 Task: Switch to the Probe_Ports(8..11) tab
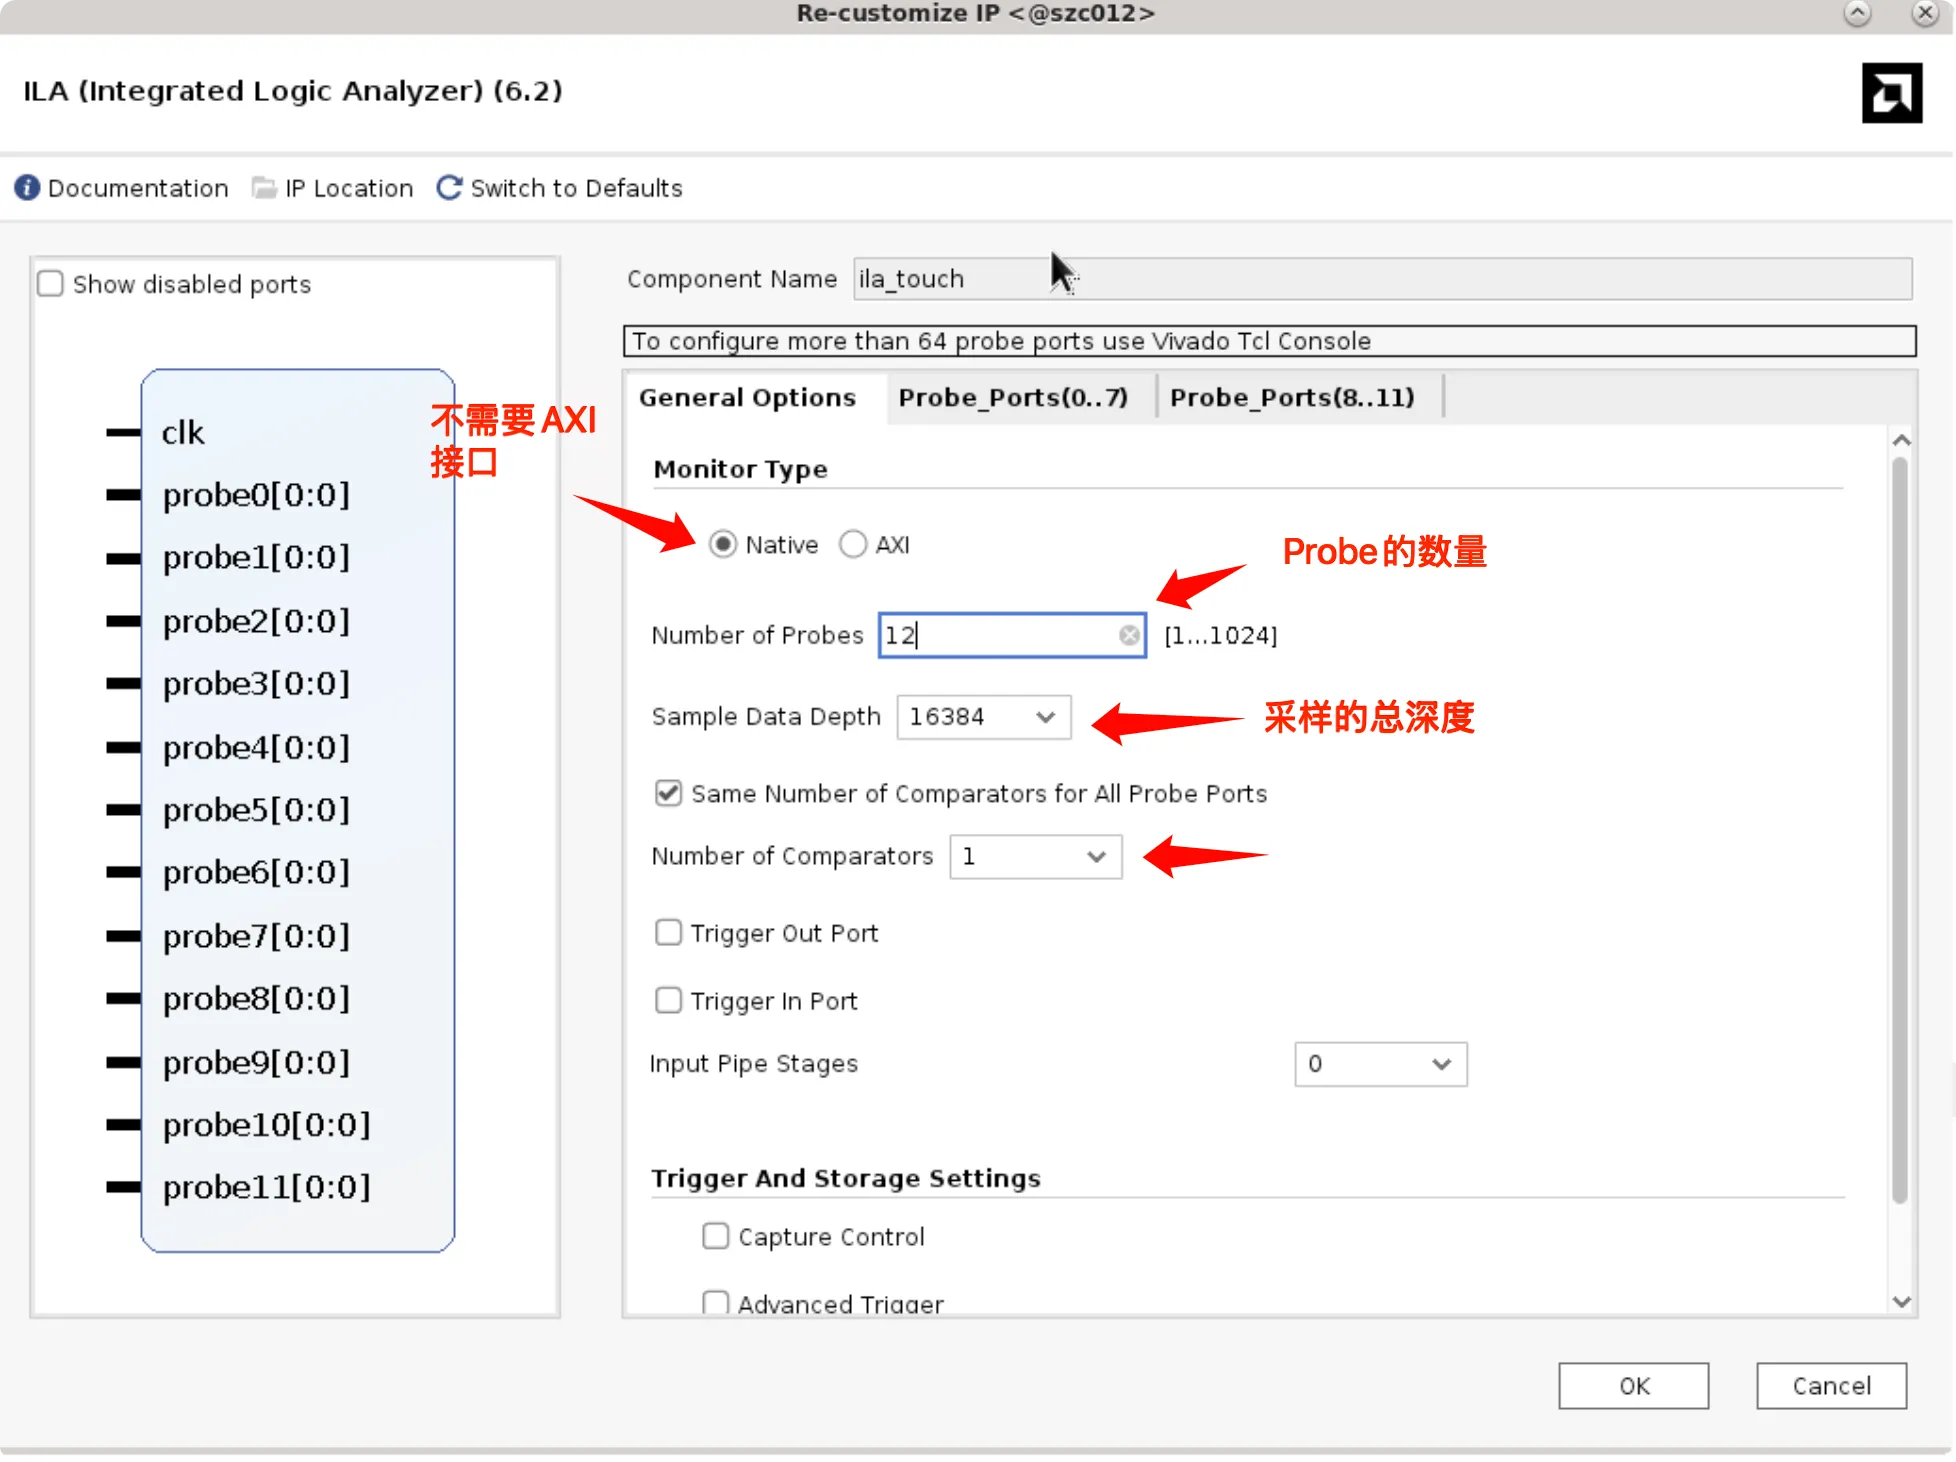[1293, 397]
